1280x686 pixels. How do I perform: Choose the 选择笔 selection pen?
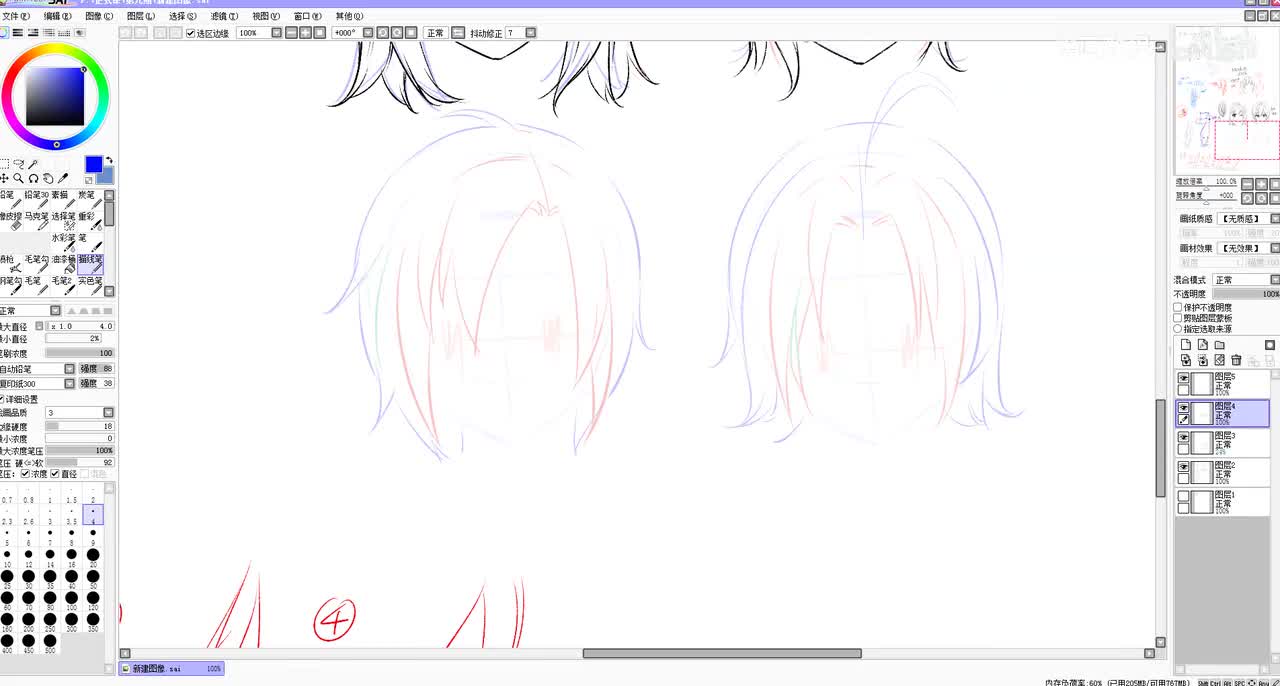coord(64,221)
